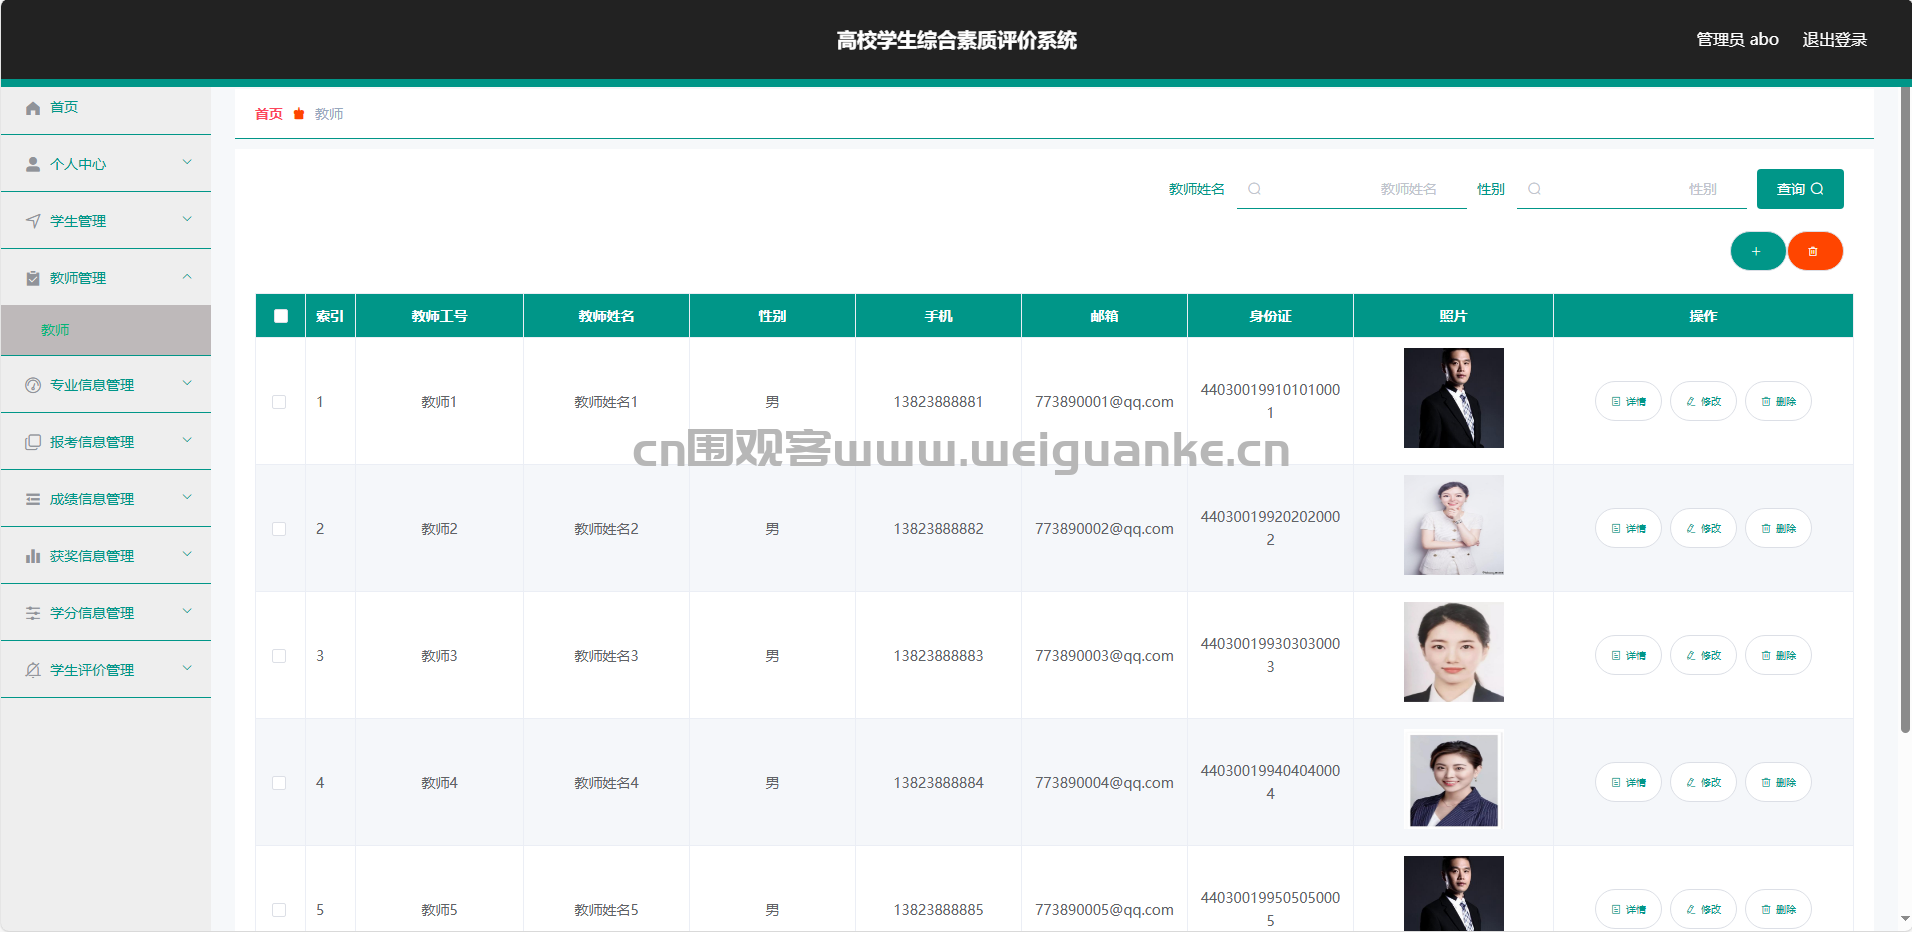This screenshot has width=1912, height=932.
Task: Check the checkbox for row 教师1
Action: 279,402
